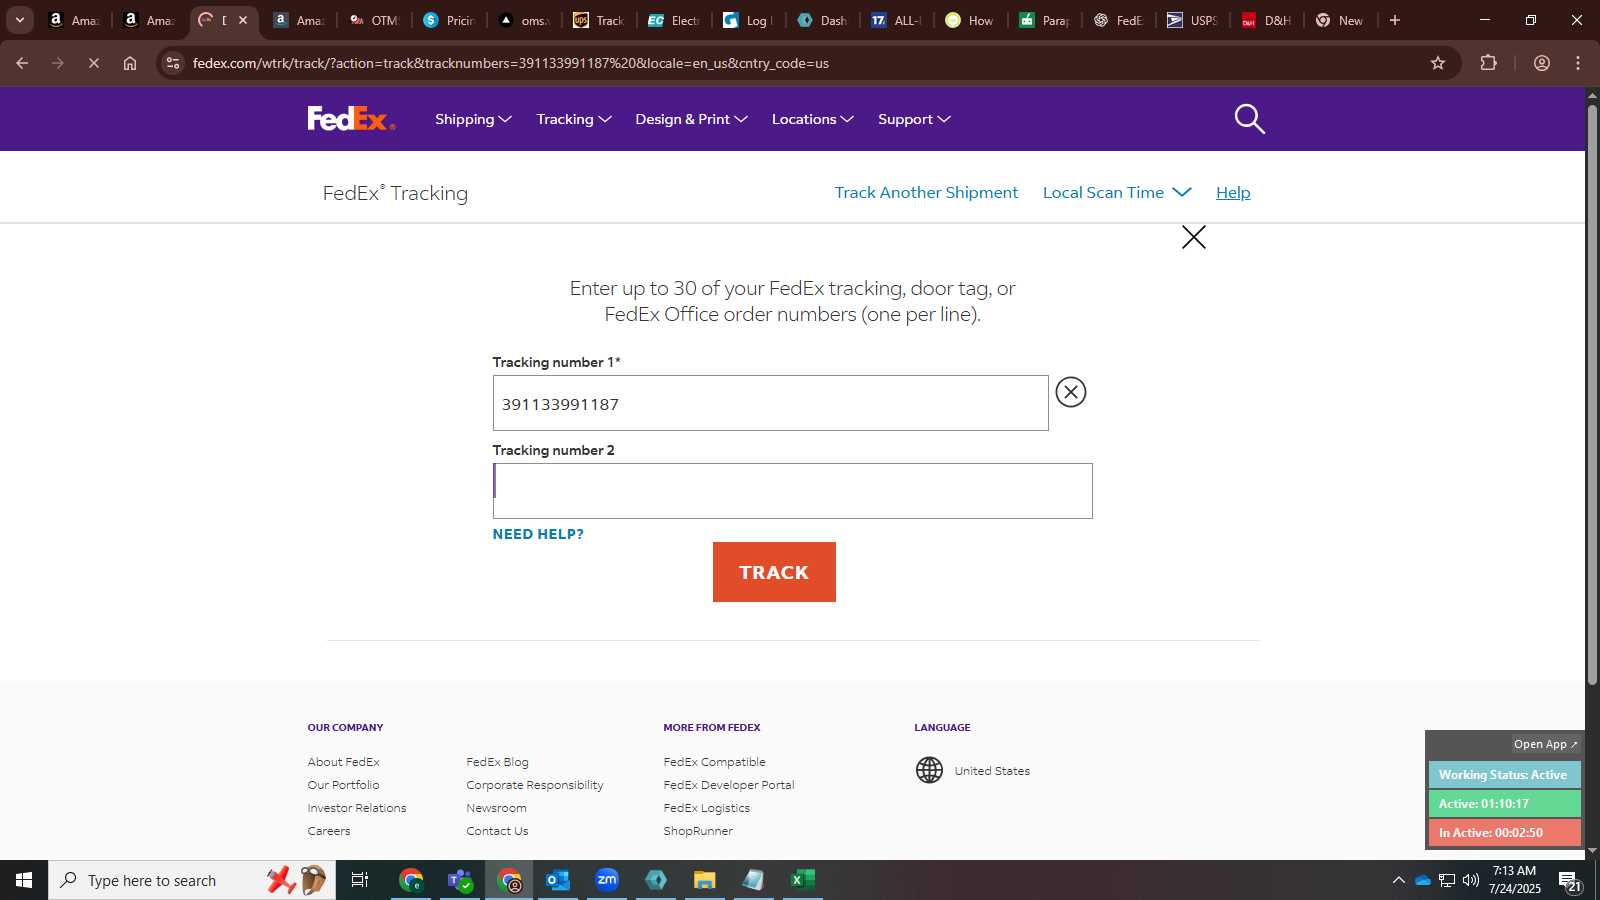Close the tracking entry panel with X
The image size is (1600, 900).
(1194, 237)
